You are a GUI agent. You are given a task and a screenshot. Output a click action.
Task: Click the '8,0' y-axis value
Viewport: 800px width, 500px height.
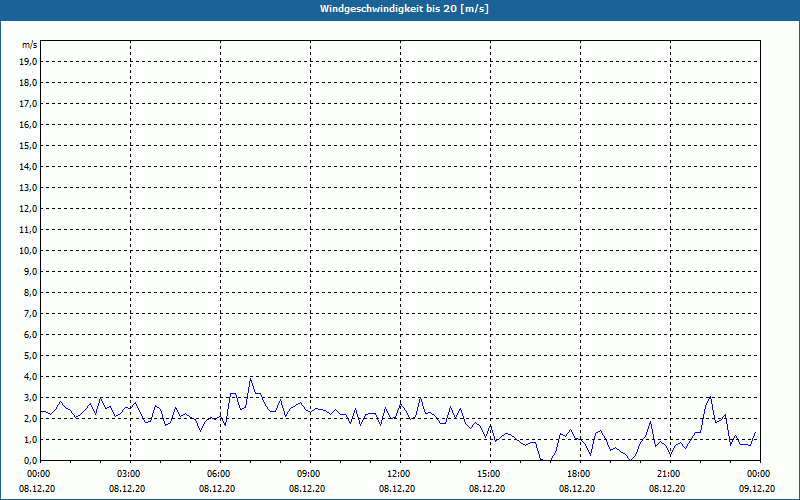[31, 292]
